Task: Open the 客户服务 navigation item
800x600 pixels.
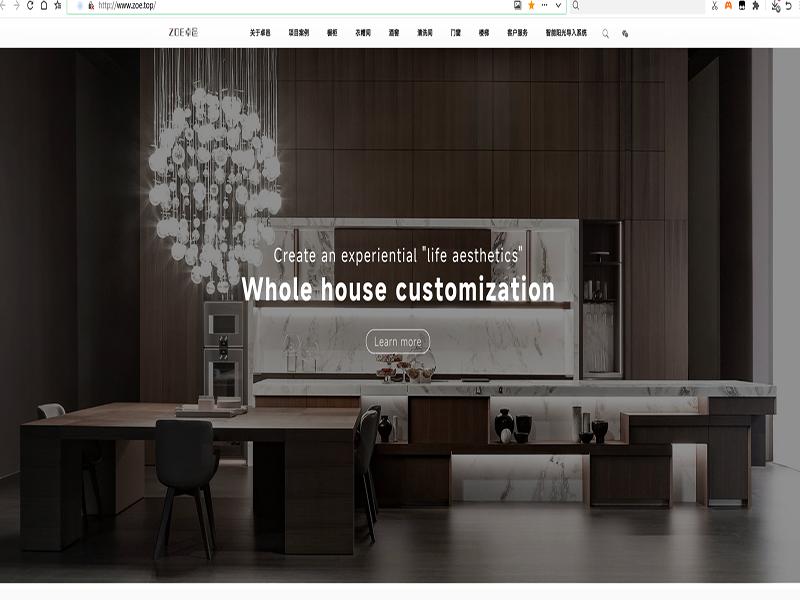Action: pos(517,33)
